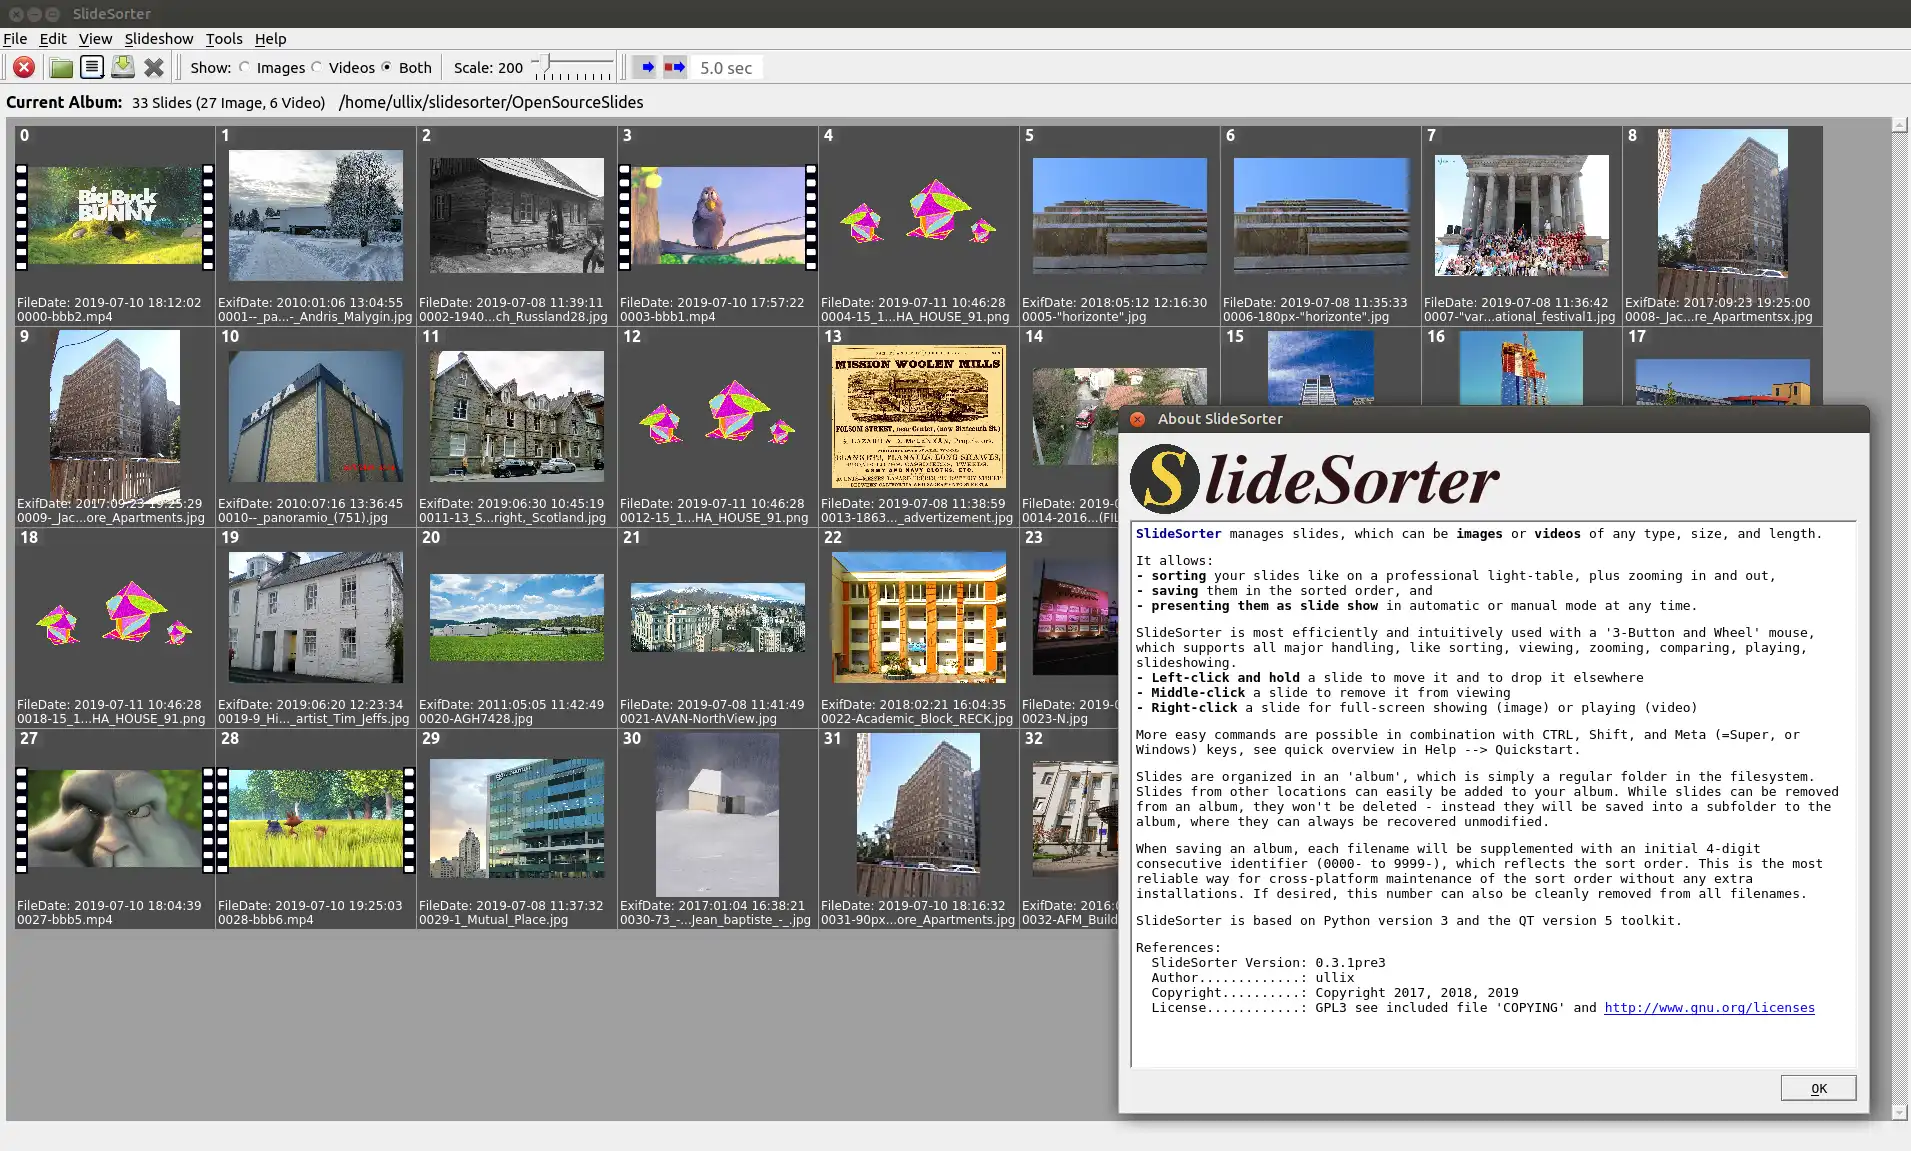The width and height of the screenshot is (1911, 1151).
Task: Select slide 22 Academic Block photo
Action: pos(919,618)
